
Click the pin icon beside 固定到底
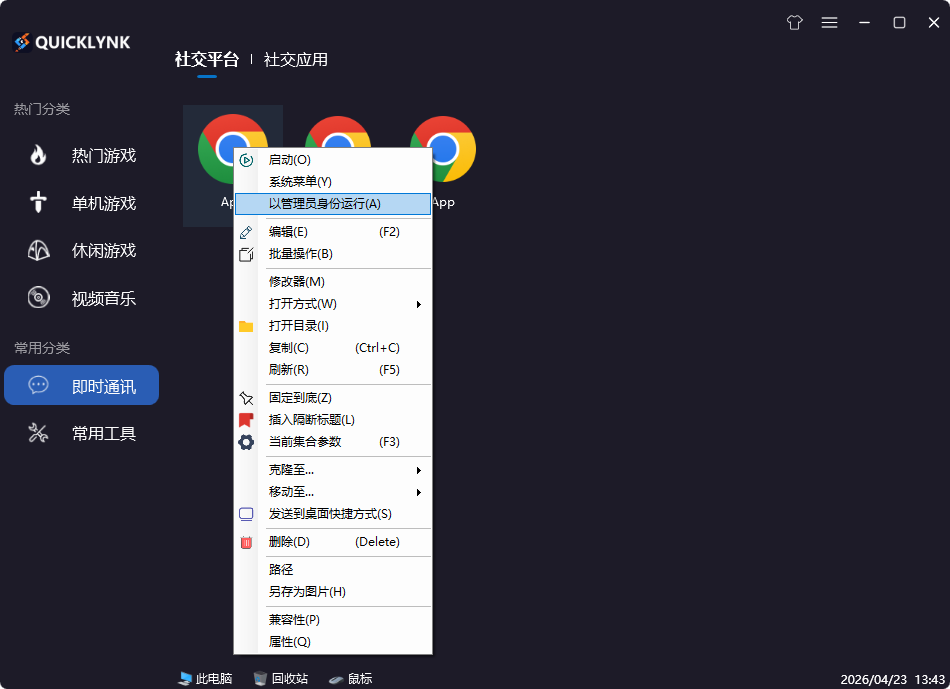click(246, 397)
